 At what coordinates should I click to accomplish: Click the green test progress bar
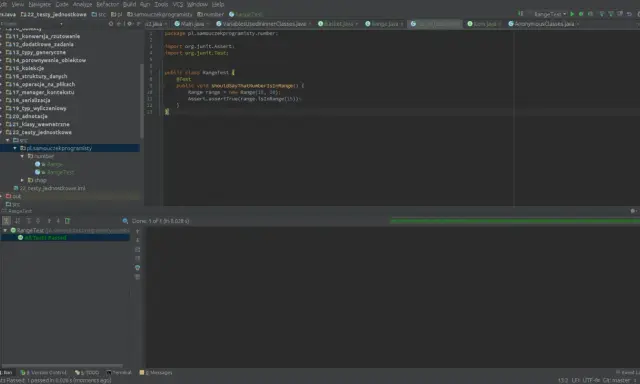click(x=515, y=221)
